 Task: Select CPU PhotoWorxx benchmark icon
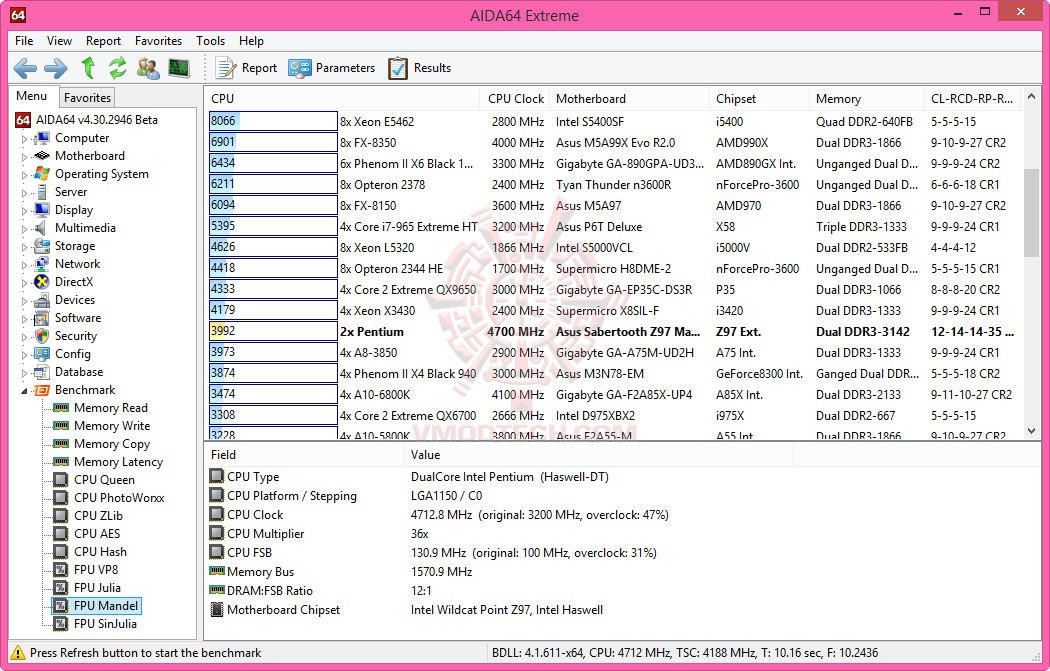(61, 498)
